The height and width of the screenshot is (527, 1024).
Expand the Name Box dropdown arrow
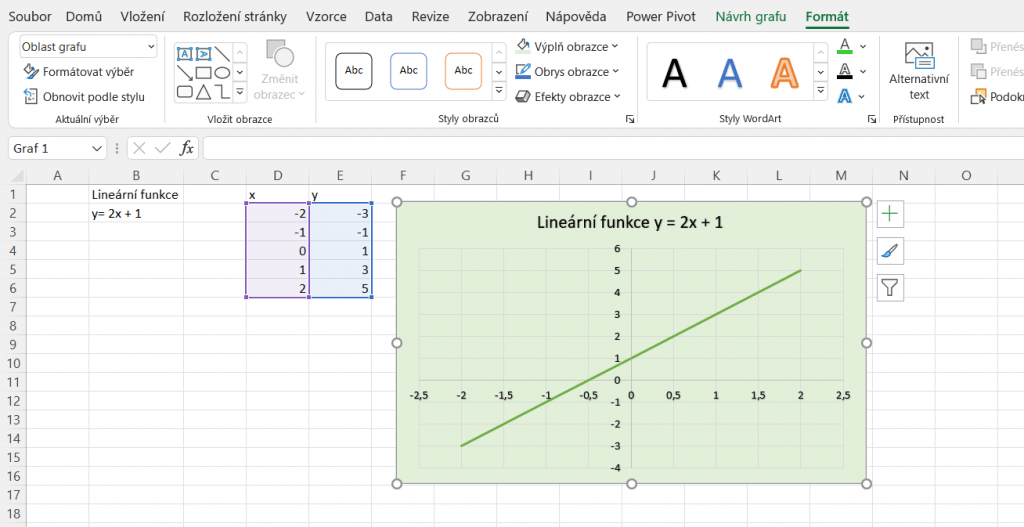(x=97, y=148)
